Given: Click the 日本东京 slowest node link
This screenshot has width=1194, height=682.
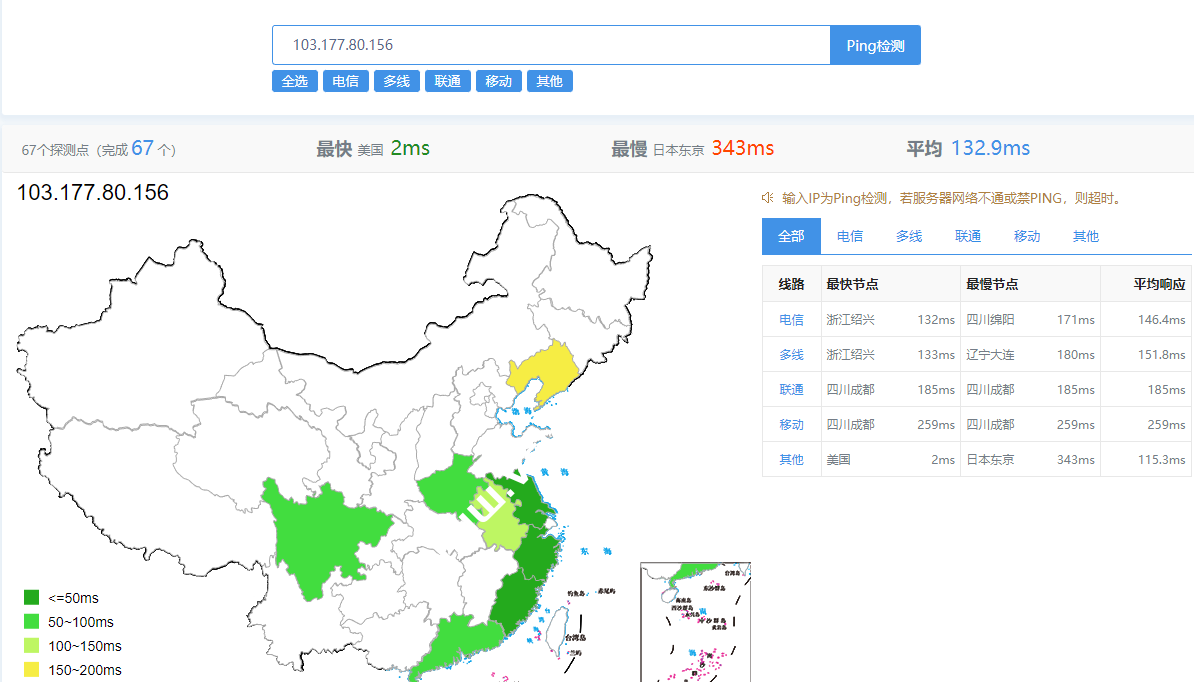Looking at the screenshot, I should tap(993, 459).
